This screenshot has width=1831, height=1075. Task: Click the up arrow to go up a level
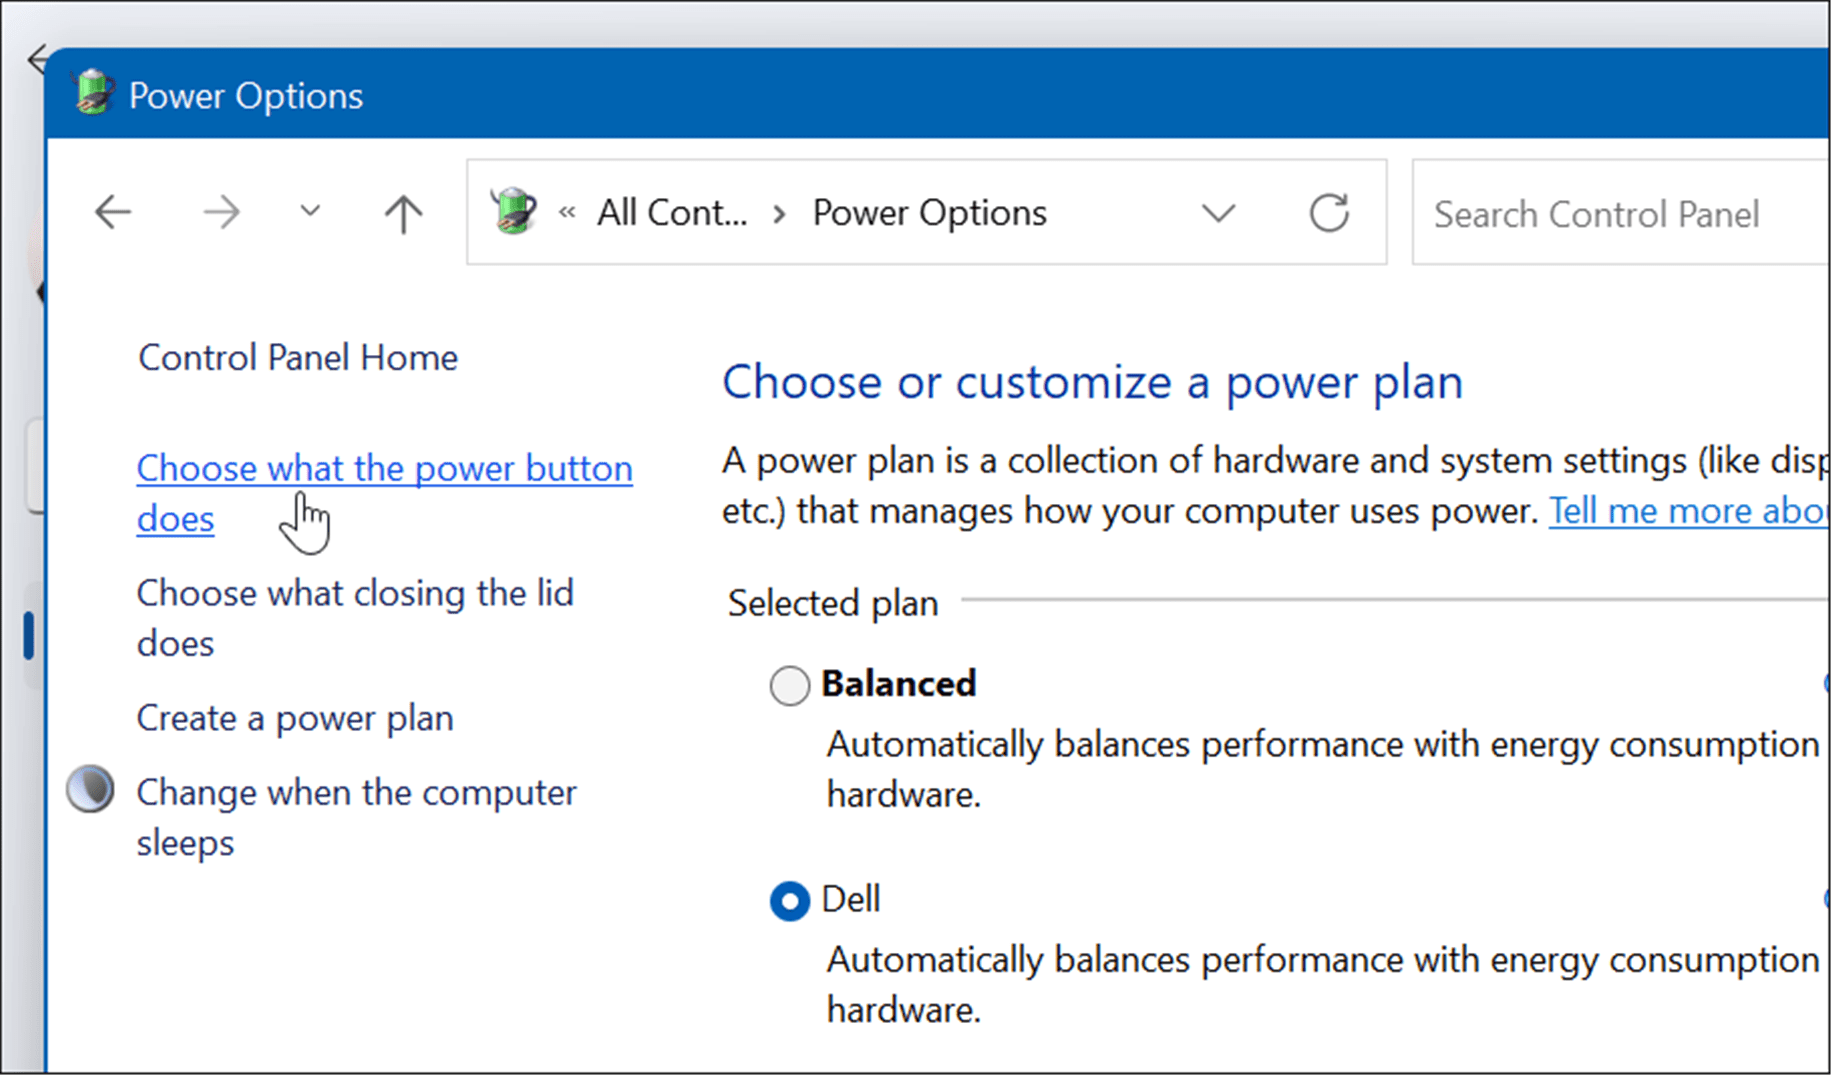401,212
